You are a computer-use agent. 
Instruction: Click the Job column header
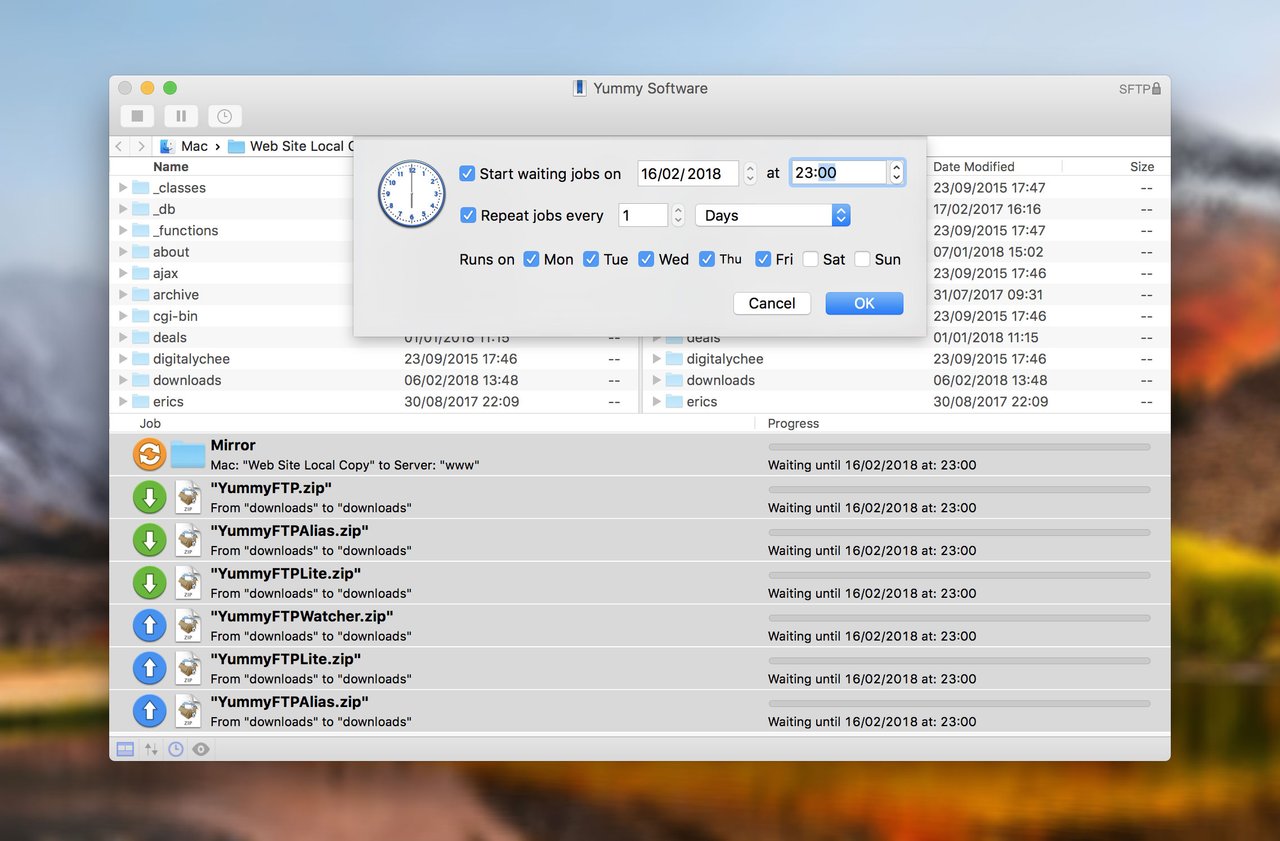pos(150,424)
